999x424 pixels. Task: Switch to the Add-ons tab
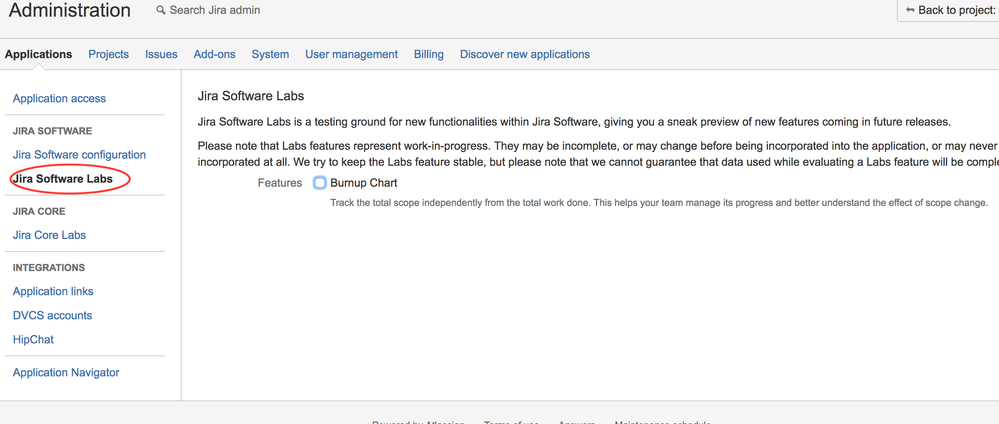pos(215,54)
